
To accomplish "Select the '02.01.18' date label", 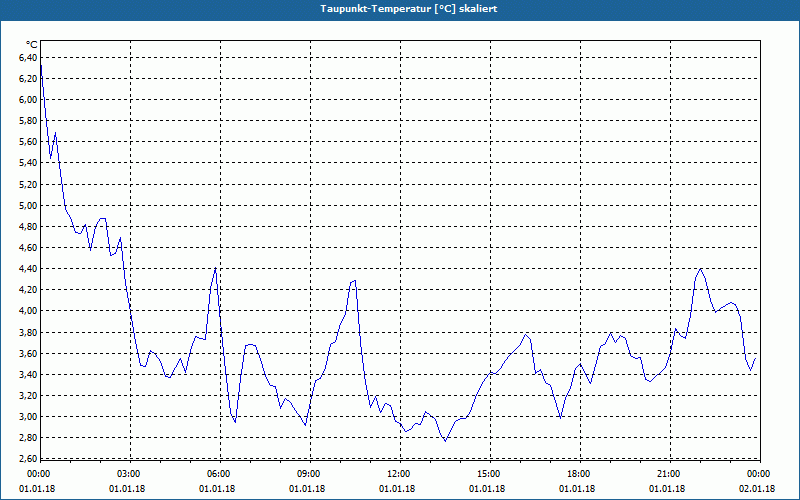I will 757,489.
